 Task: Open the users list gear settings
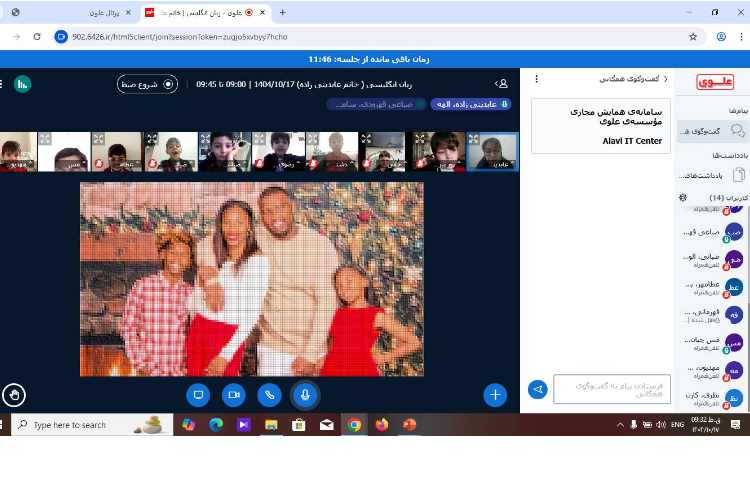point(683,197)
